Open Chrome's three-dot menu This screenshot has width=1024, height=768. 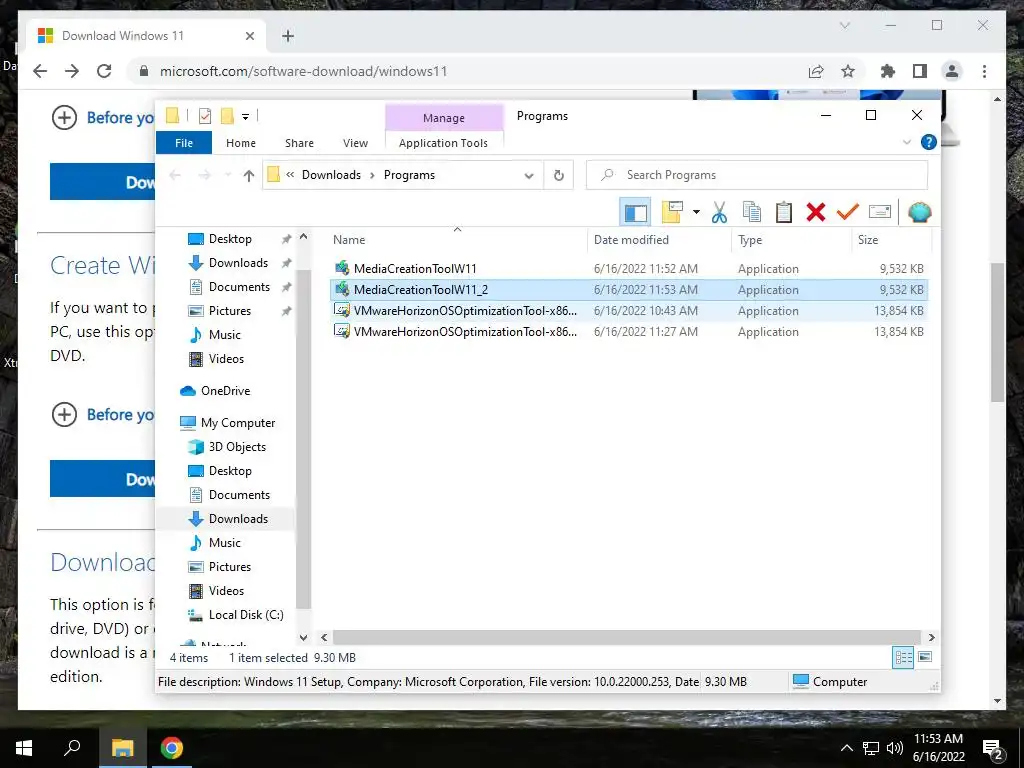[x=984, y=71]
